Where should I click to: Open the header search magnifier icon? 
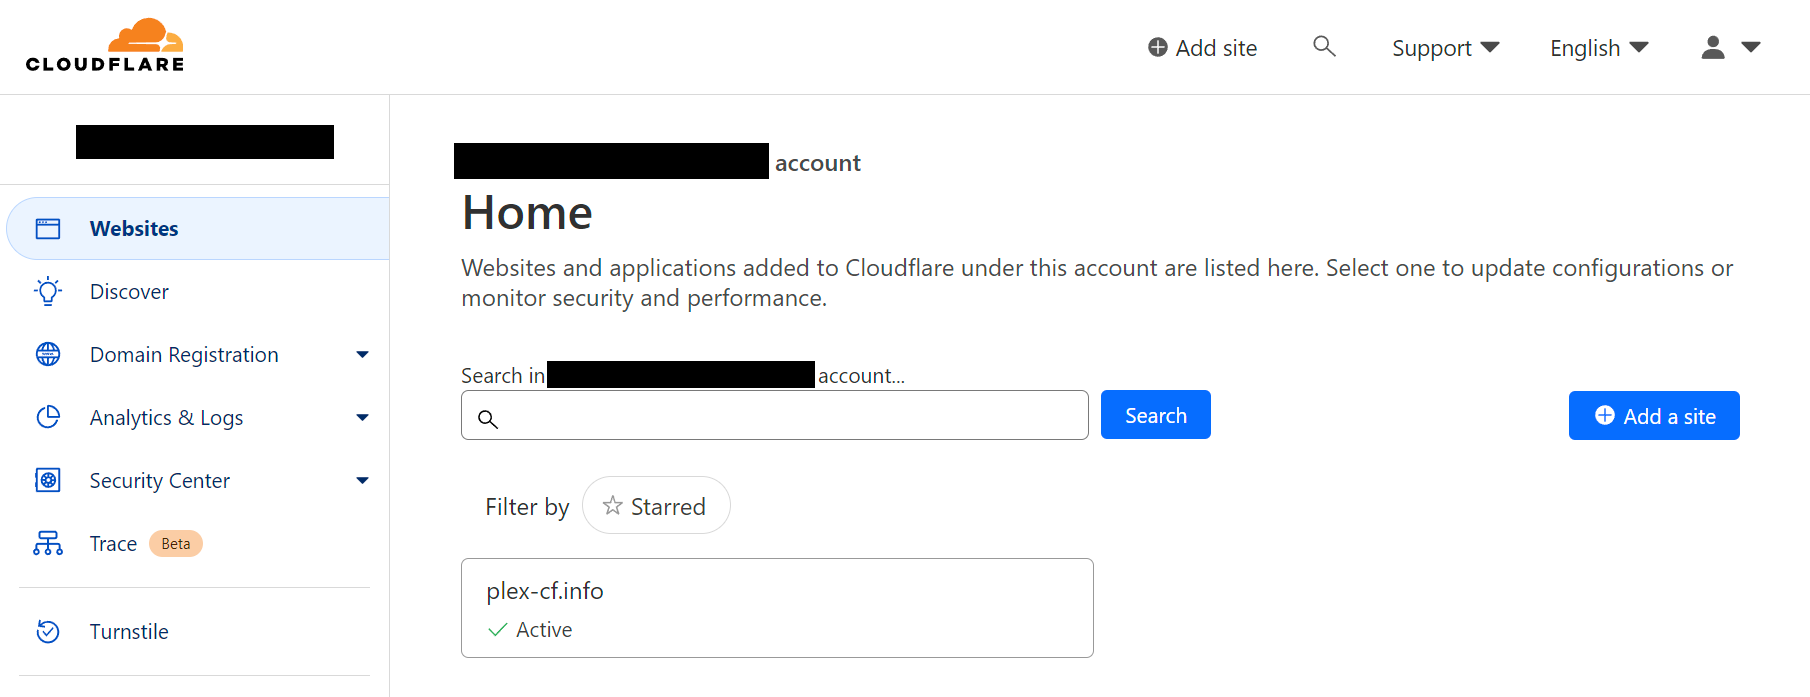1324,46
